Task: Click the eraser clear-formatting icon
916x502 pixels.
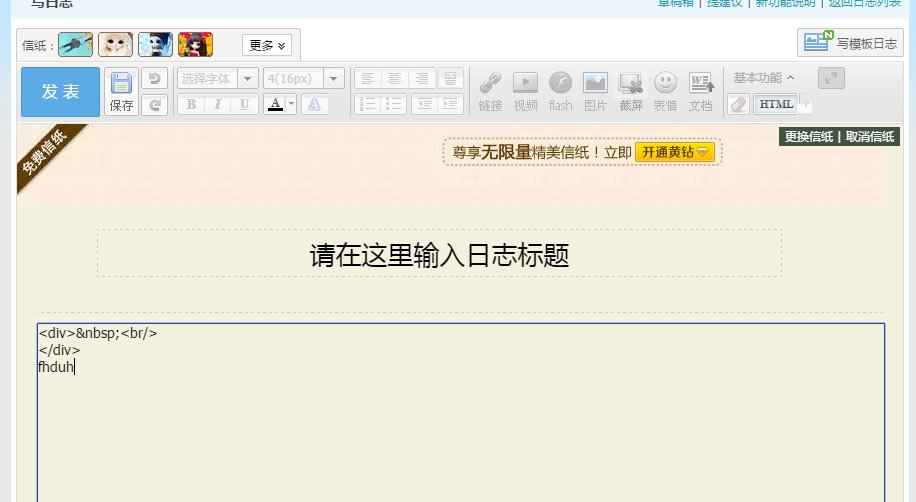Action: tap(738, 105)
